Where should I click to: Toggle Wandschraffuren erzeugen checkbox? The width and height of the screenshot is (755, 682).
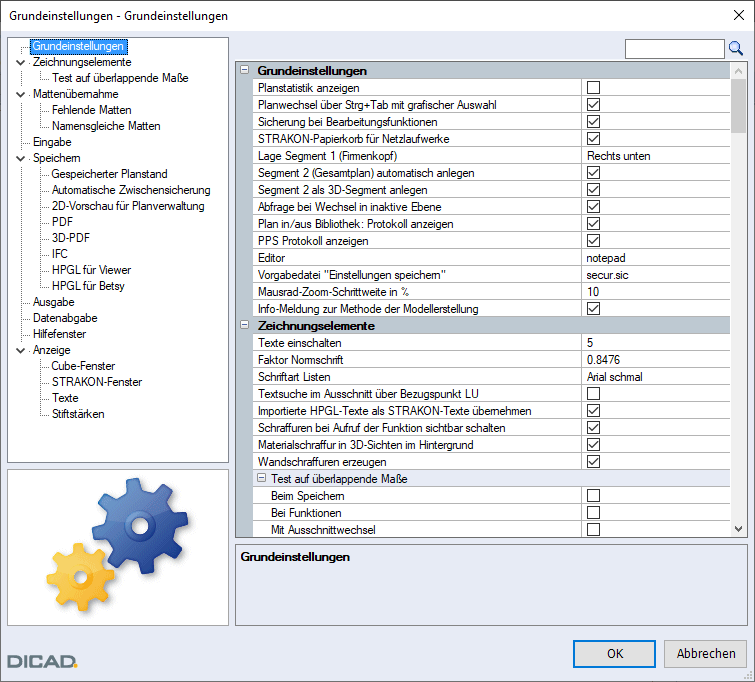tap(593, 461)
